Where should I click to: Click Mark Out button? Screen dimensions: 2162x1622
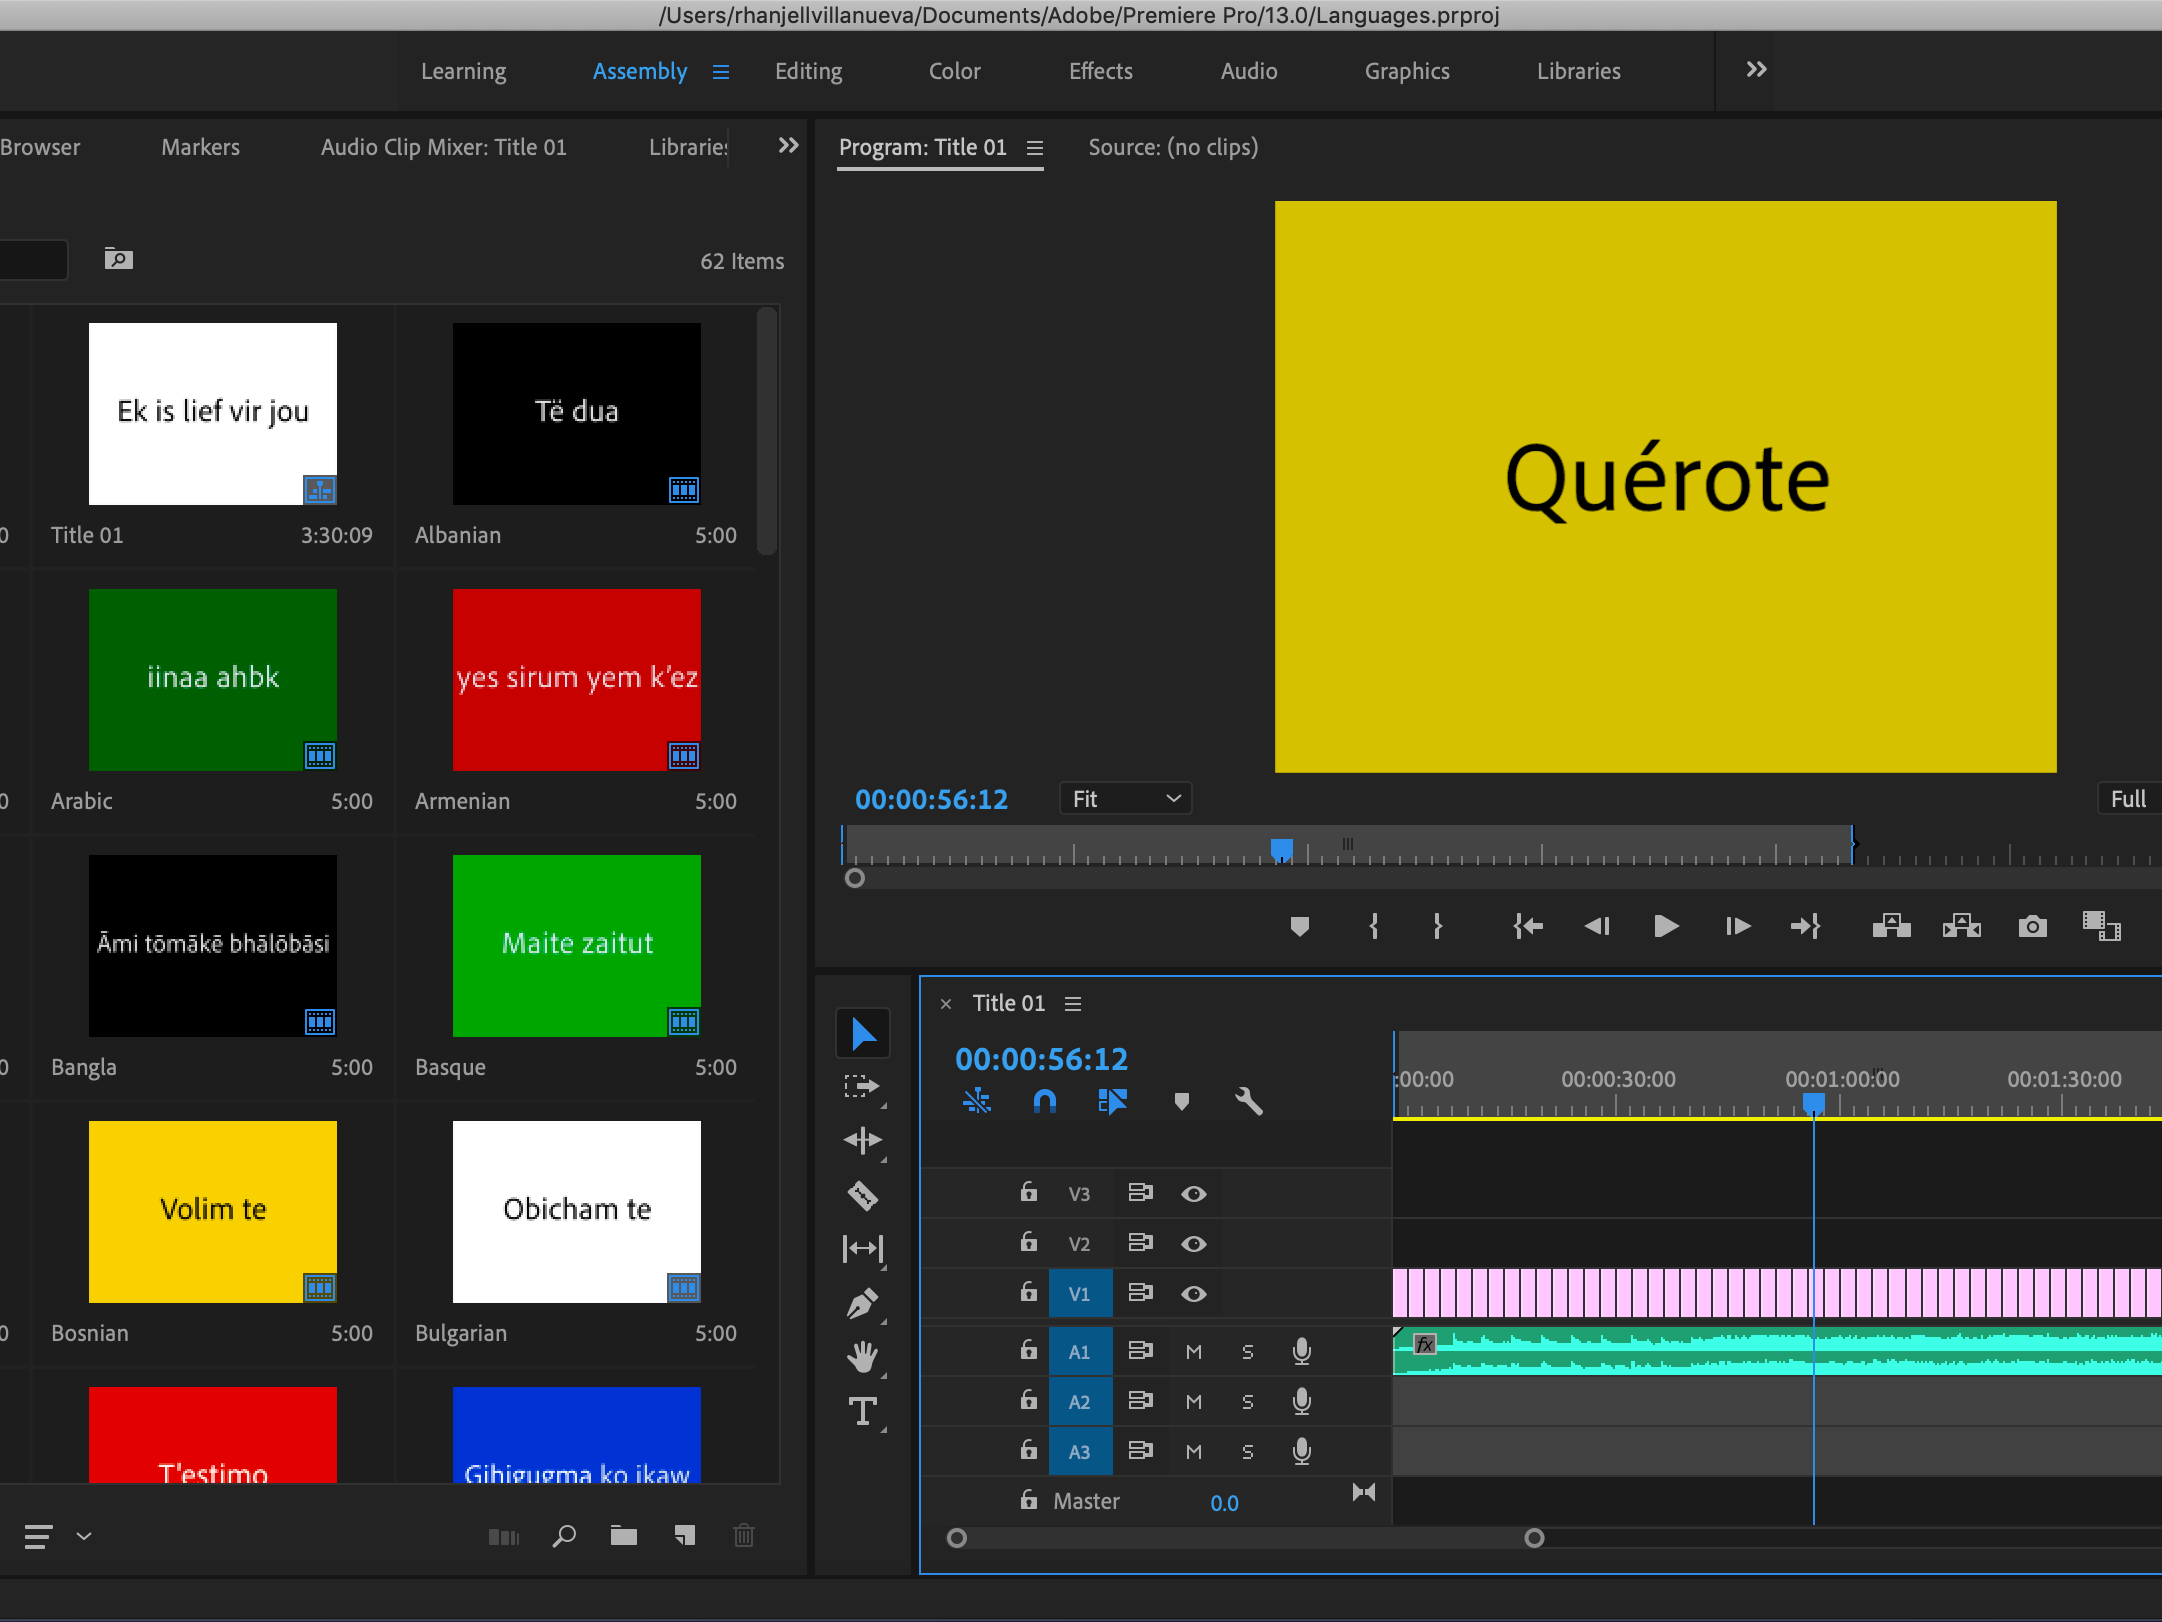click(x=1438, y=926)
